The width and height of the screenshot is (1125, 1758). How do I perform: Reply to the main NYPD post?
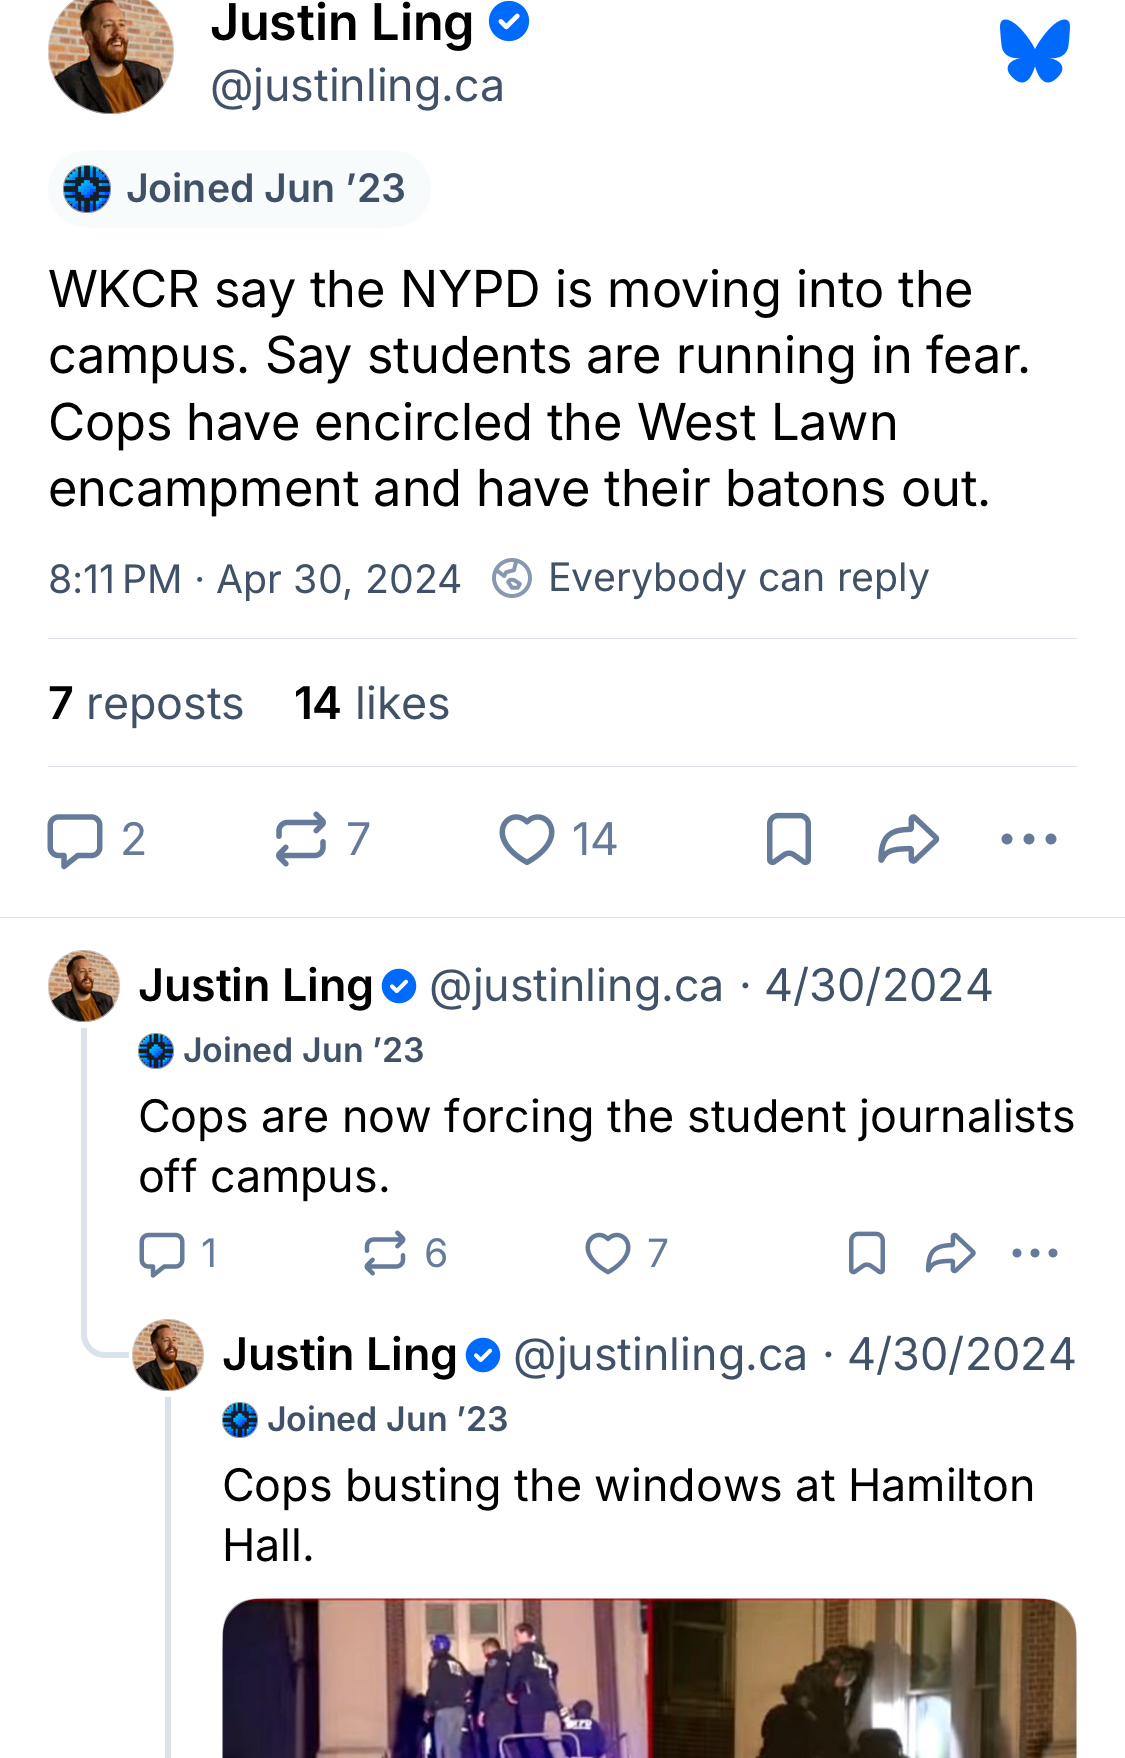pyautogui.click(x=76, y=839)
